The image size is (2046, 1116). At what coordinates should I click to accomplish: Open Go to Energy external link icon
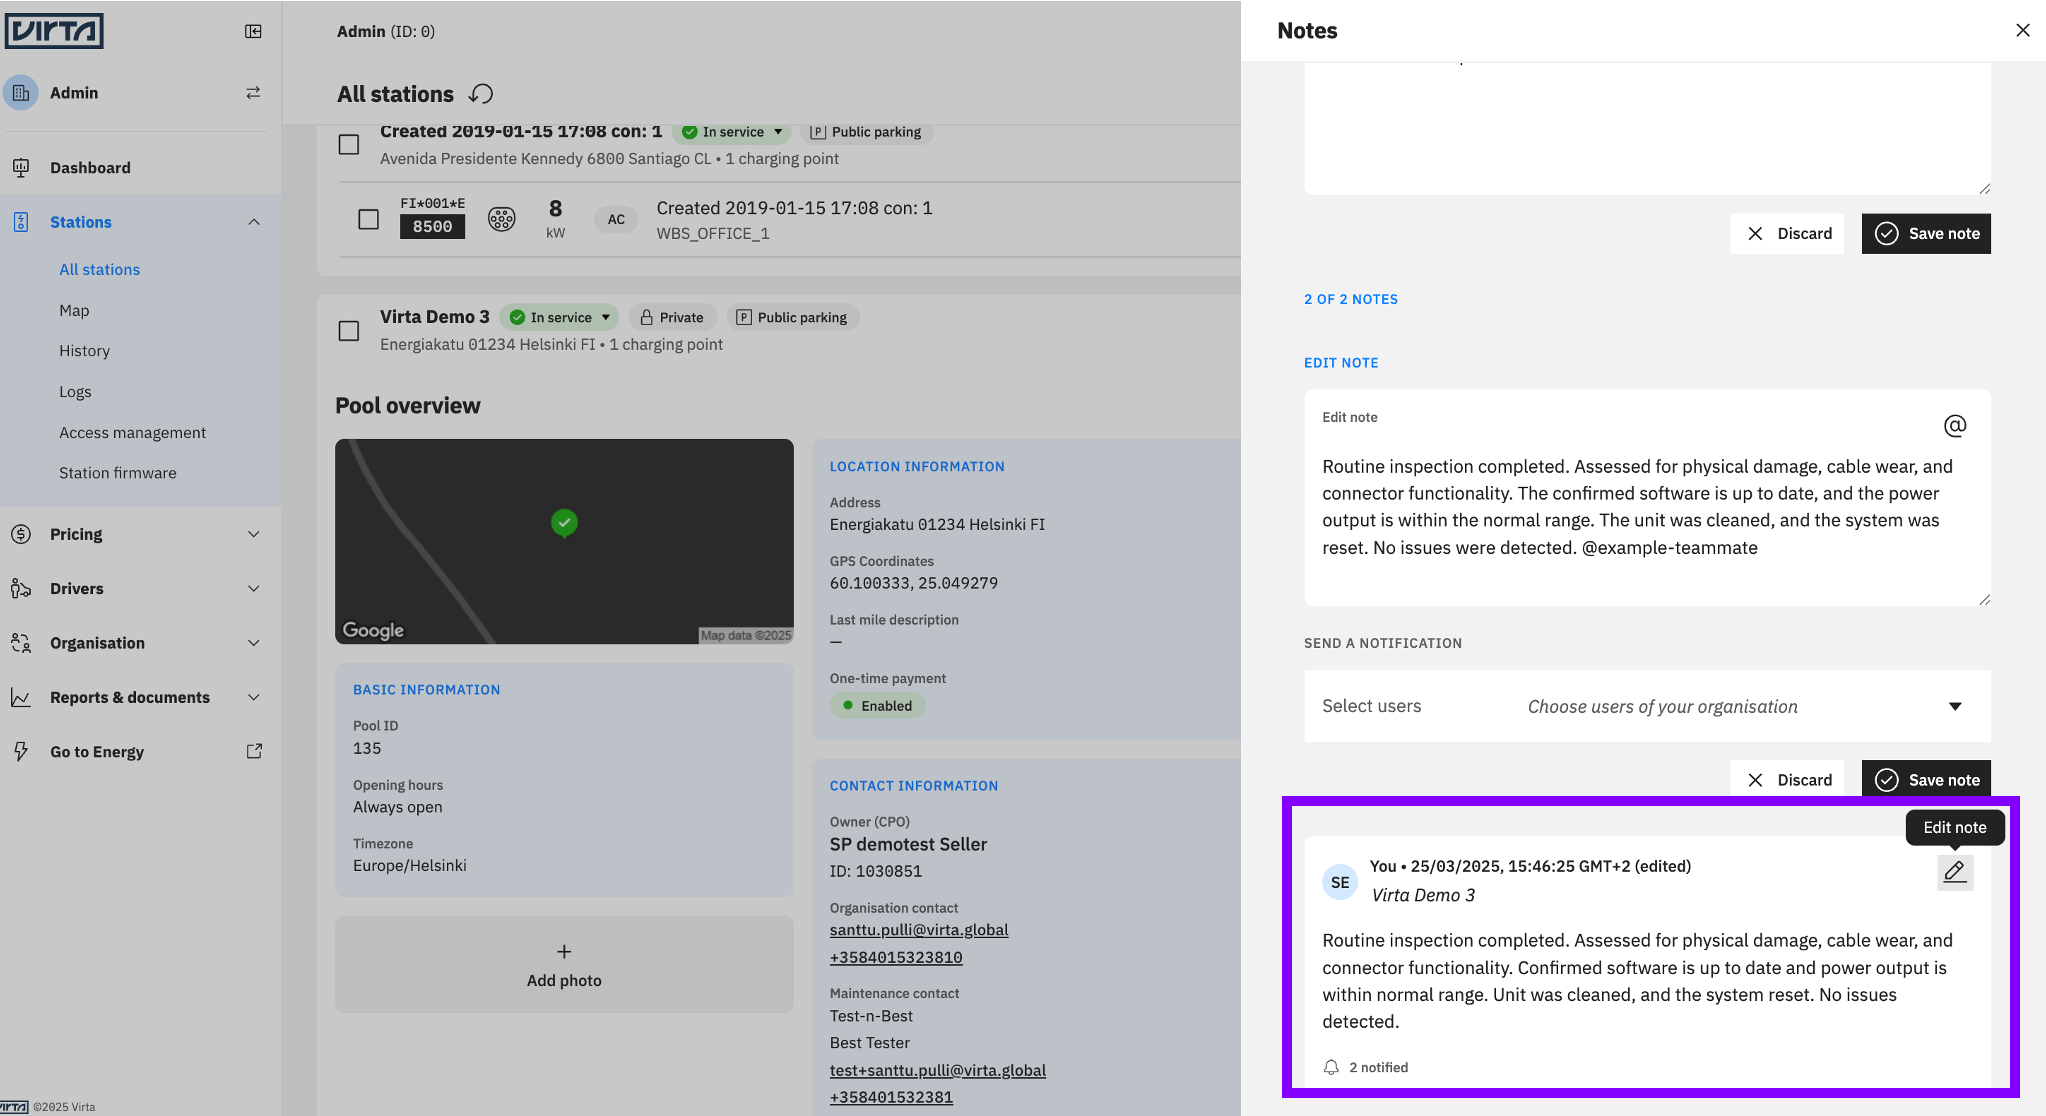click(254, 751)
